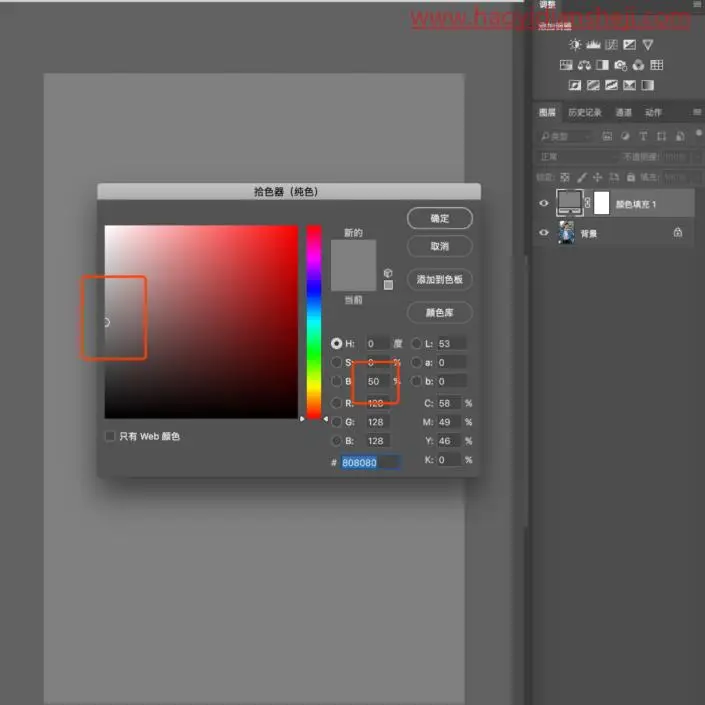Click the layer mask thumbnail of 颜色填充 1
Image resolution: width=705 pixels, height=705 pixels.
point(602,203)
